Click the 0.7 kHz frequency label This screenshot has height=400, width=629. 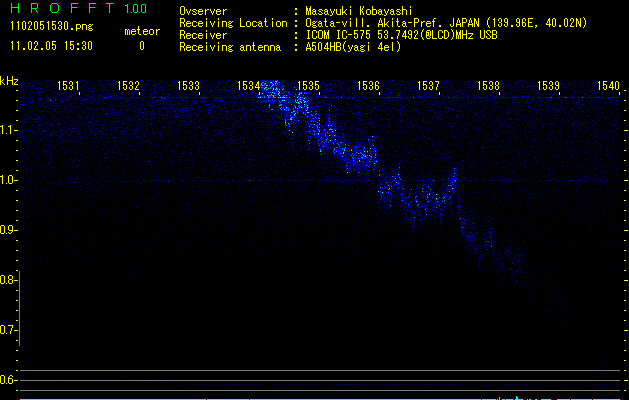coord(7,330)
